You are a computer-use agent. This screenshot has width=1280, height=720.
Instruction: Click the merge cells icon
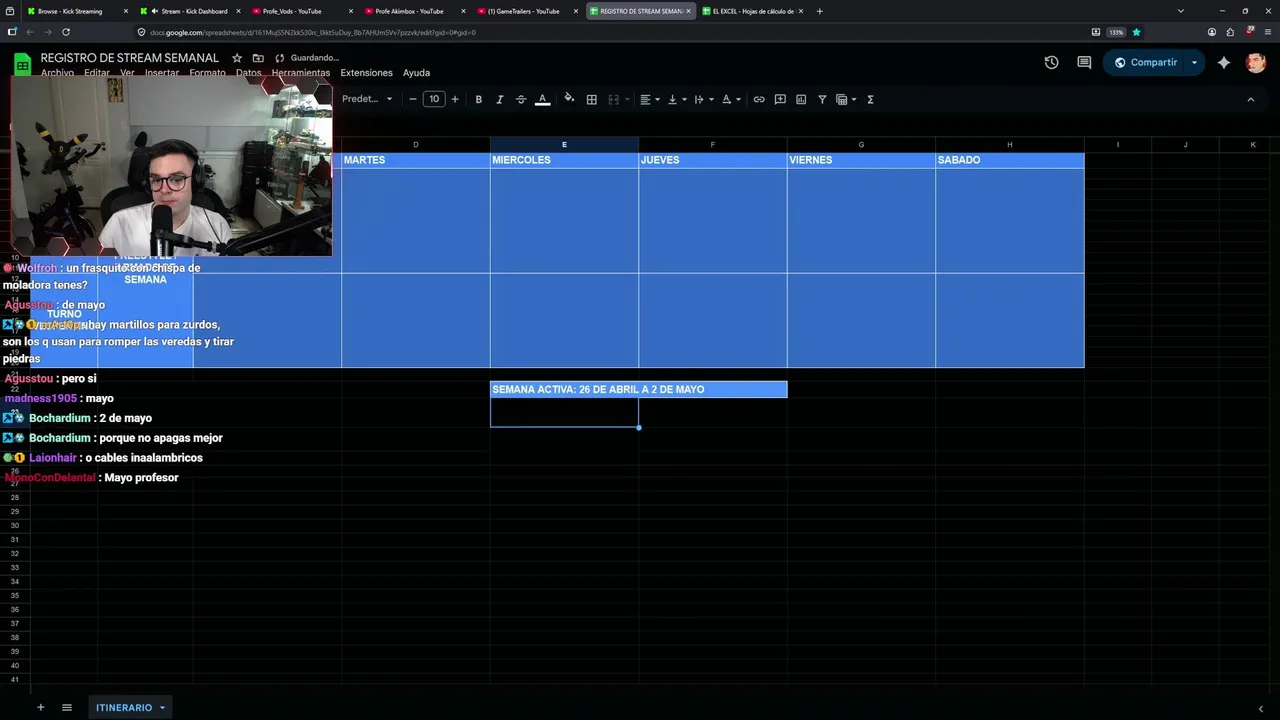[x=614, y=99]
